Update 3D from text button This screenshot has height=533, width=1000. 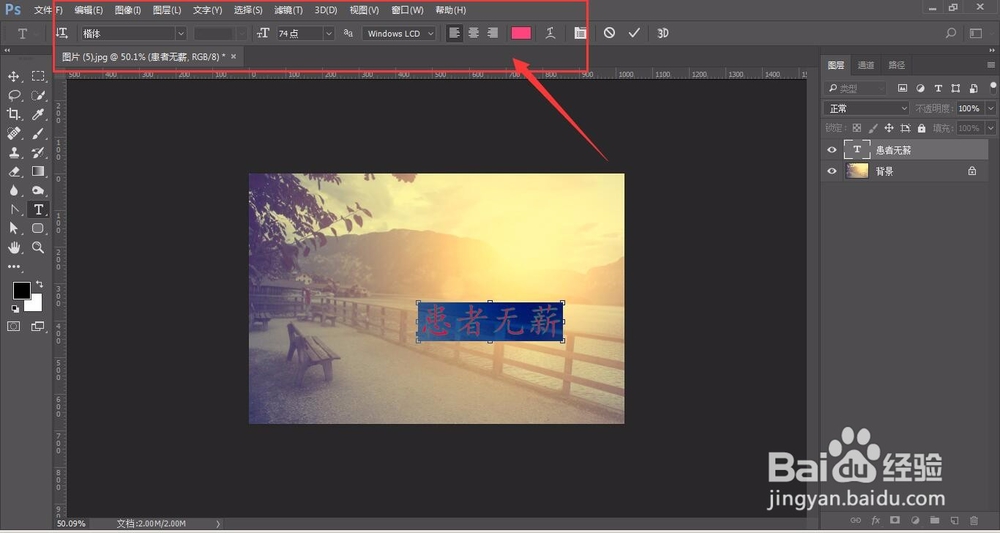(x=663, y=33)
